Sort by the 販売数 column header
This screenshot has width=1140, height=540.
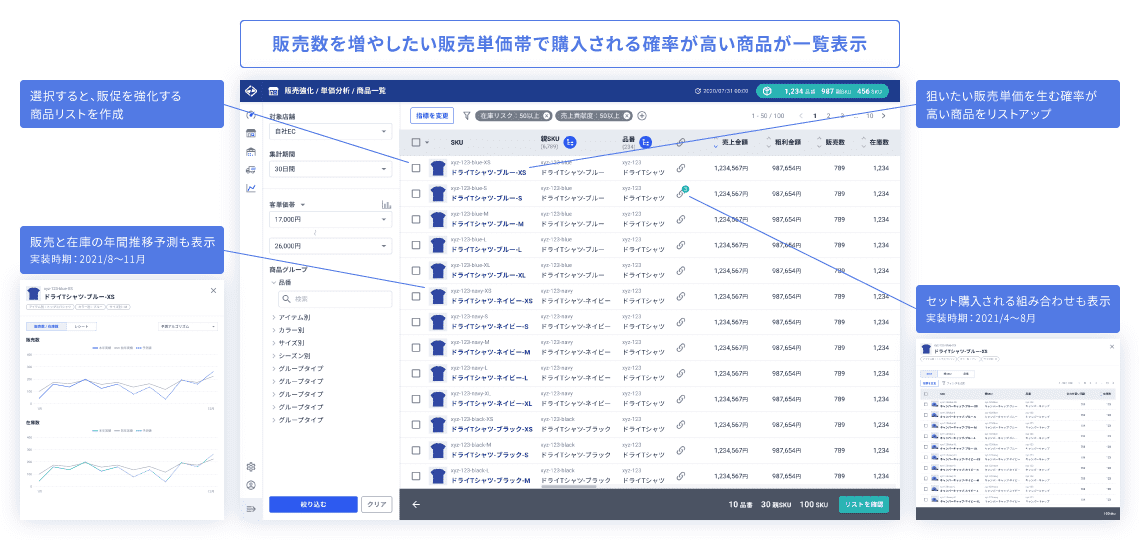(x=834, y=142)
